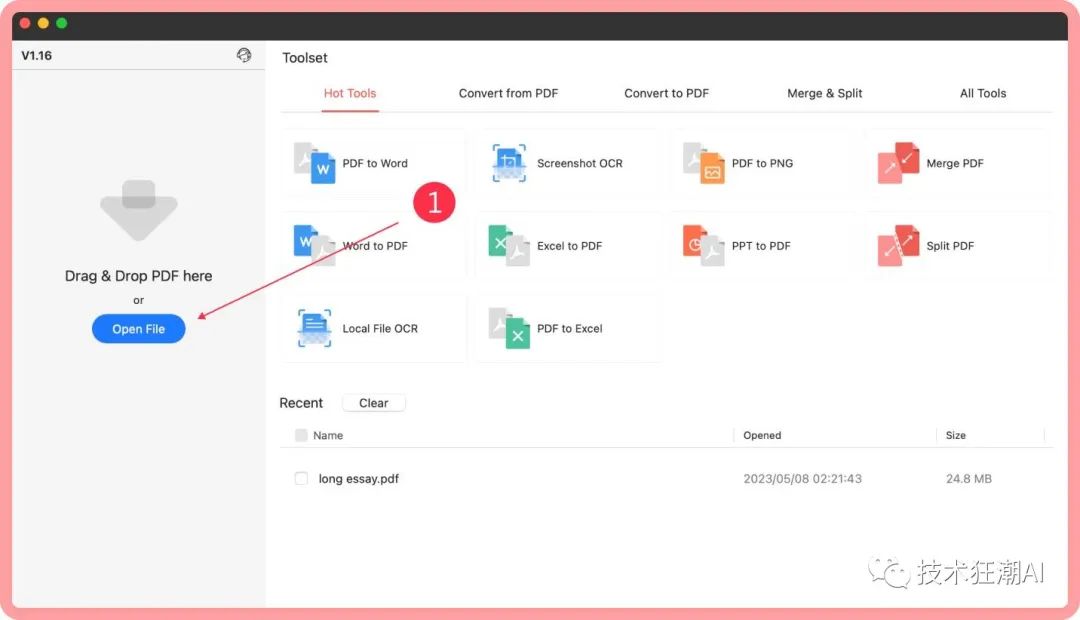Click the Drag & Drop PDF here text
Viewport: 1080px width, 620px height.
click(138, 276)
